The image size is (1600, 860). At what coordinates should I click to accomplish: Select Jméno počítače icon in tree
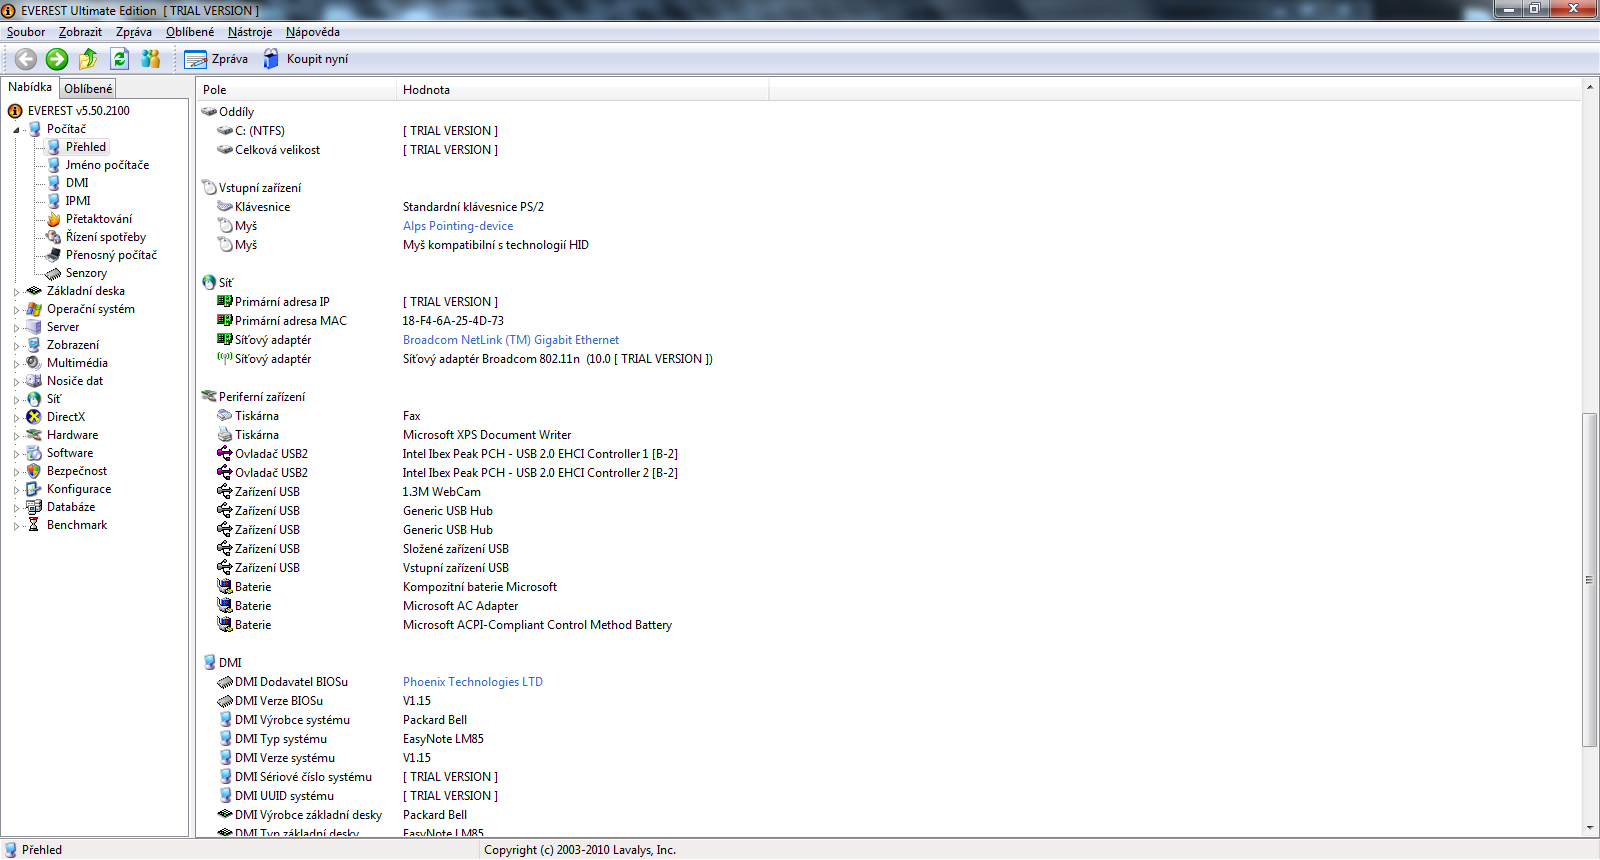(54, 165)
